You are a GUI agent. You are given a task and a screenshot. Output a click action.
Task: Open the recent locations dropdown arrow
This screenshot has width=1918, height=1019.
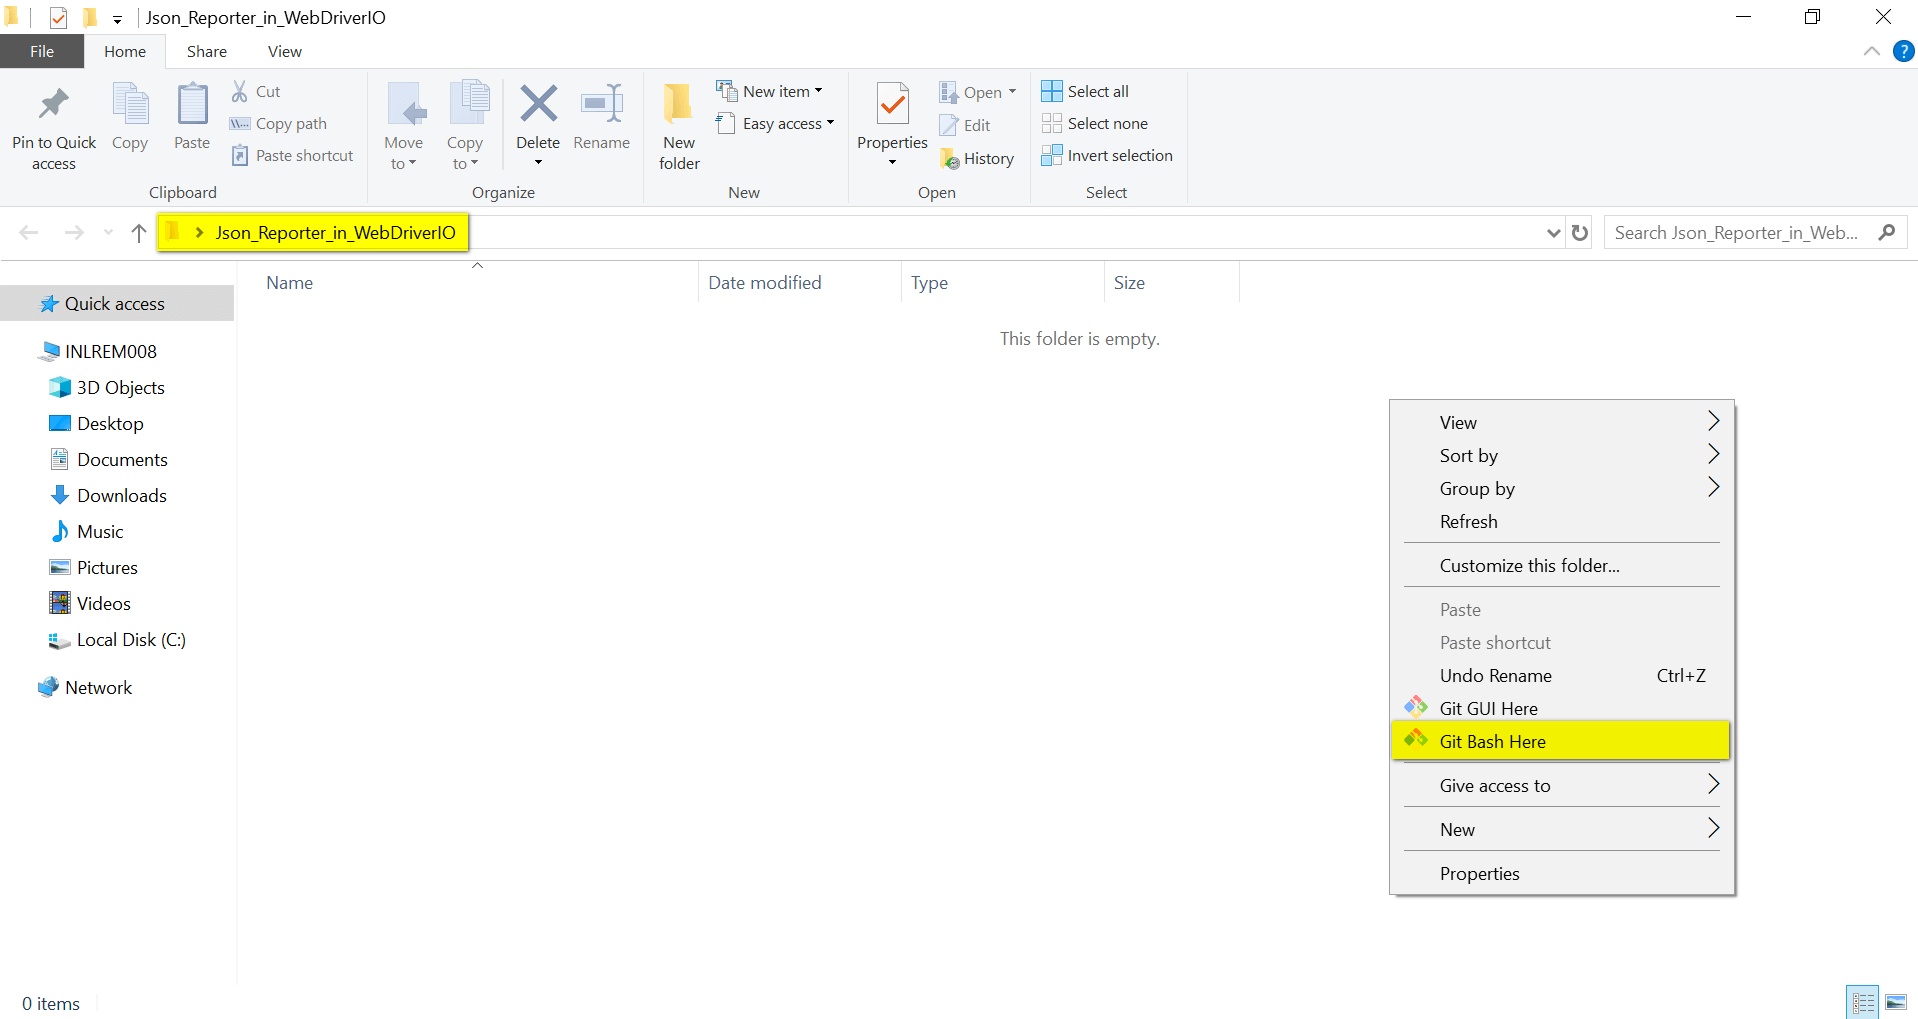click(108, 233)
